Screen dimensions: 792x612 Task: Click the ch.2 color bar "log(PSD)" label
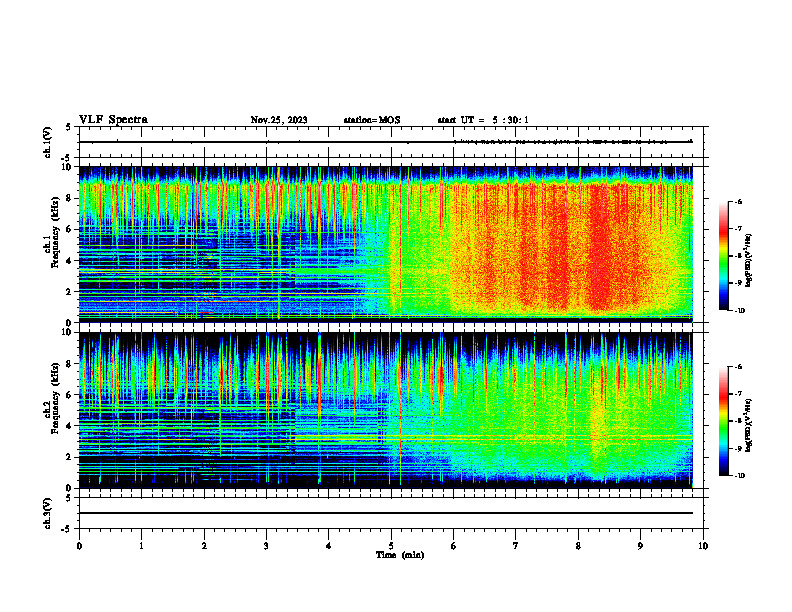pyautogui.click(x=749, y=424)
